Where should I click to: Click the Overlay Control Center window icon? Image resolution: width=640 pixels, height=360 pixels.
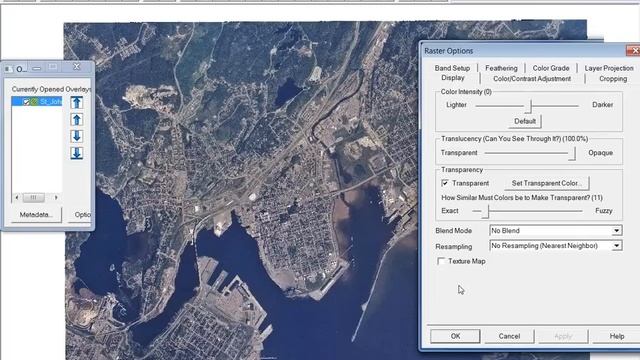8,69
